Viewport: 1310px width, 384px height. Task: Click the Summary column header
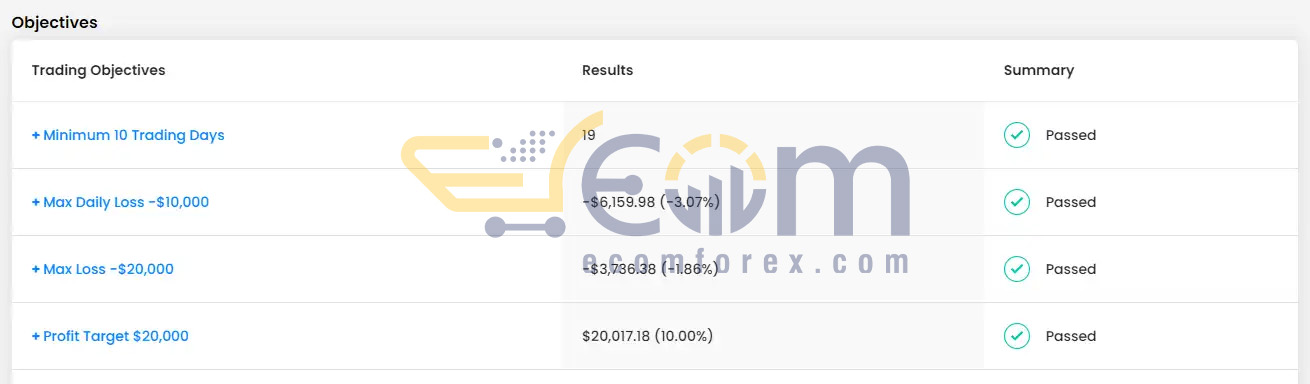tap(1039, 70)
